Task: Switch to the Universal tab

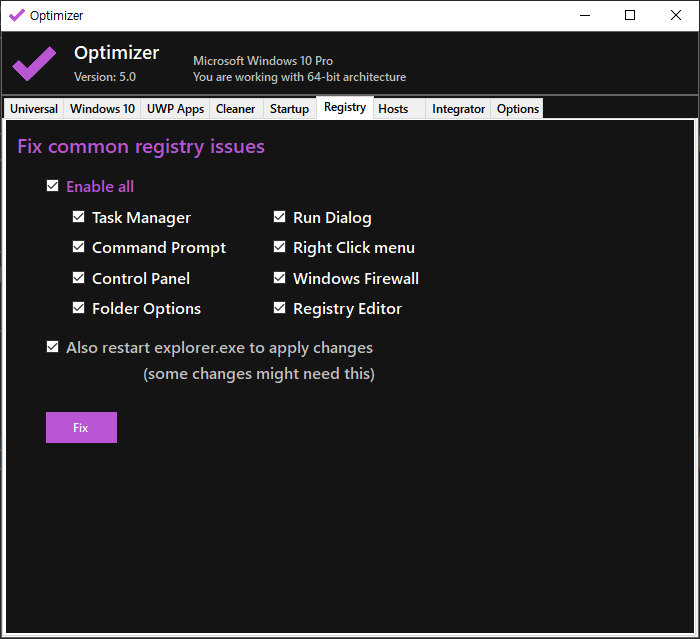Action: click(x=34, y=109)
